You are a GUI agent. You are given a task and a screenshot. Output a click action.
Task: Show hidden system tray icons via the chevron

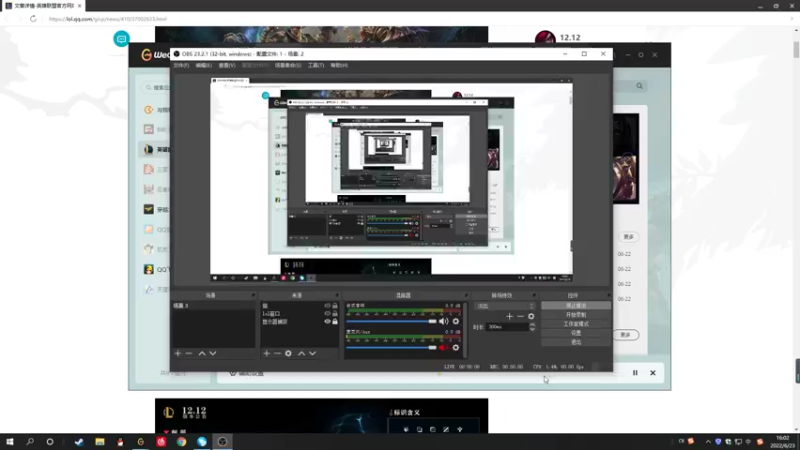coord(708,442)
